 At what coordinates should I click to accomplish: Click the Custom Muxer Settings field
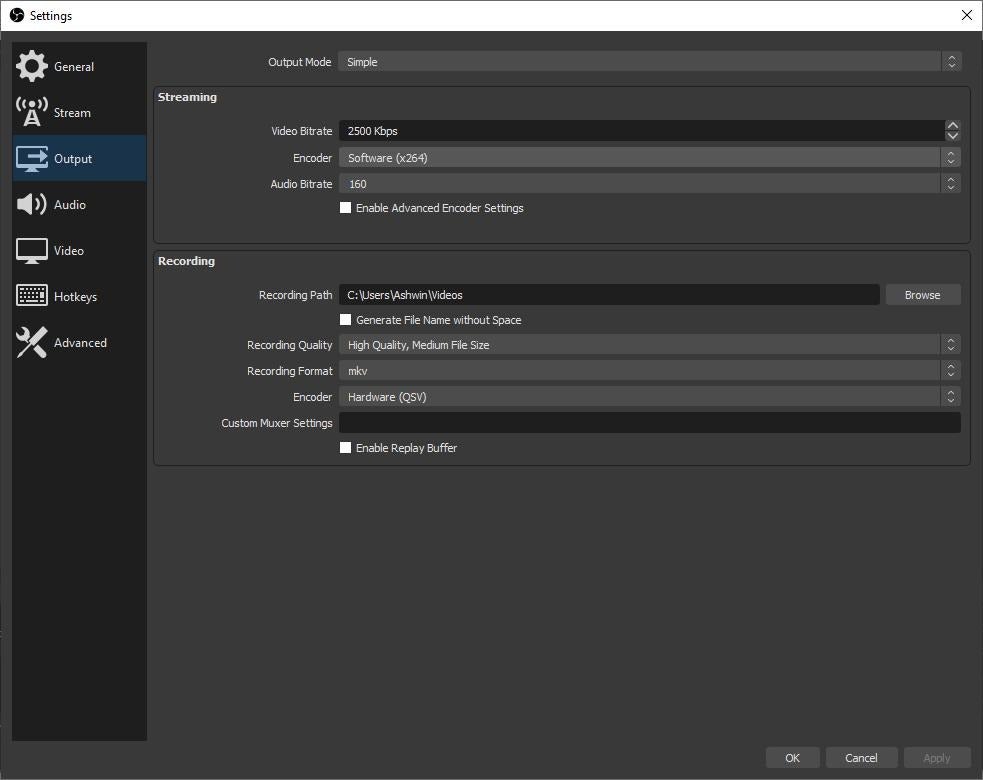pos(649,423)
